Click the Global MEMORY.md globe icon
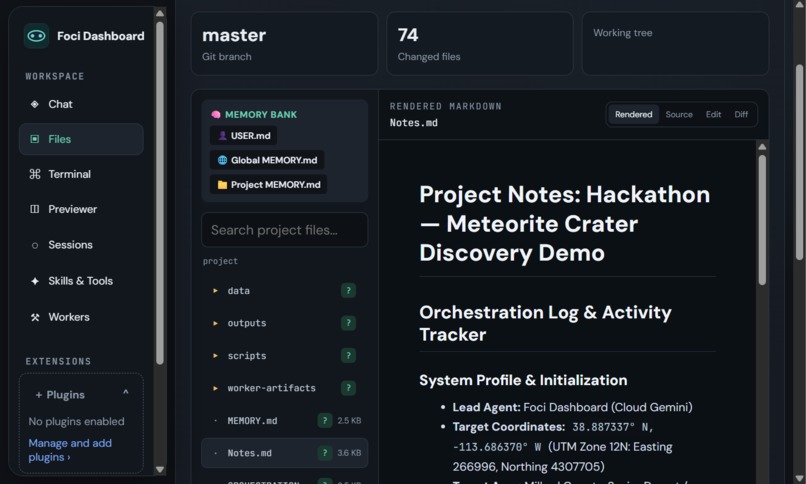806x484 pixels. click(x=223, y=160)
